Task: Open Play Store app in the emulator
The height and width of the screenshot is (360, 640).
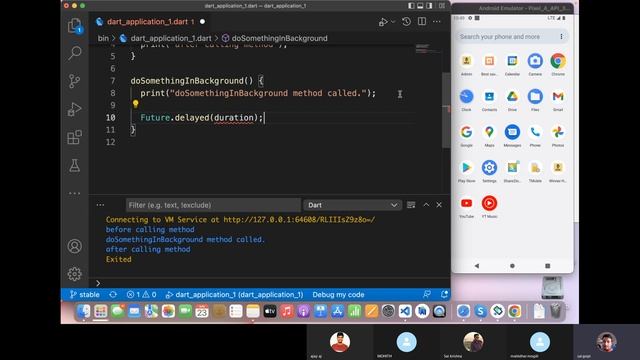Action: [466, 168]
